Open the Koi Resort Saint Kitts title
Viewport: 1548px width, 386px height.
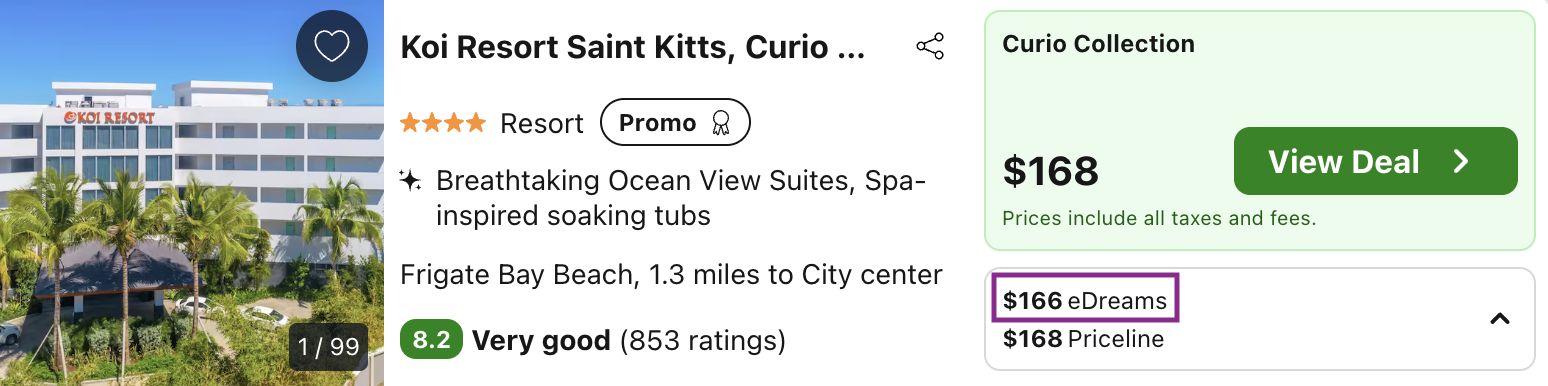tap(633, 47)
